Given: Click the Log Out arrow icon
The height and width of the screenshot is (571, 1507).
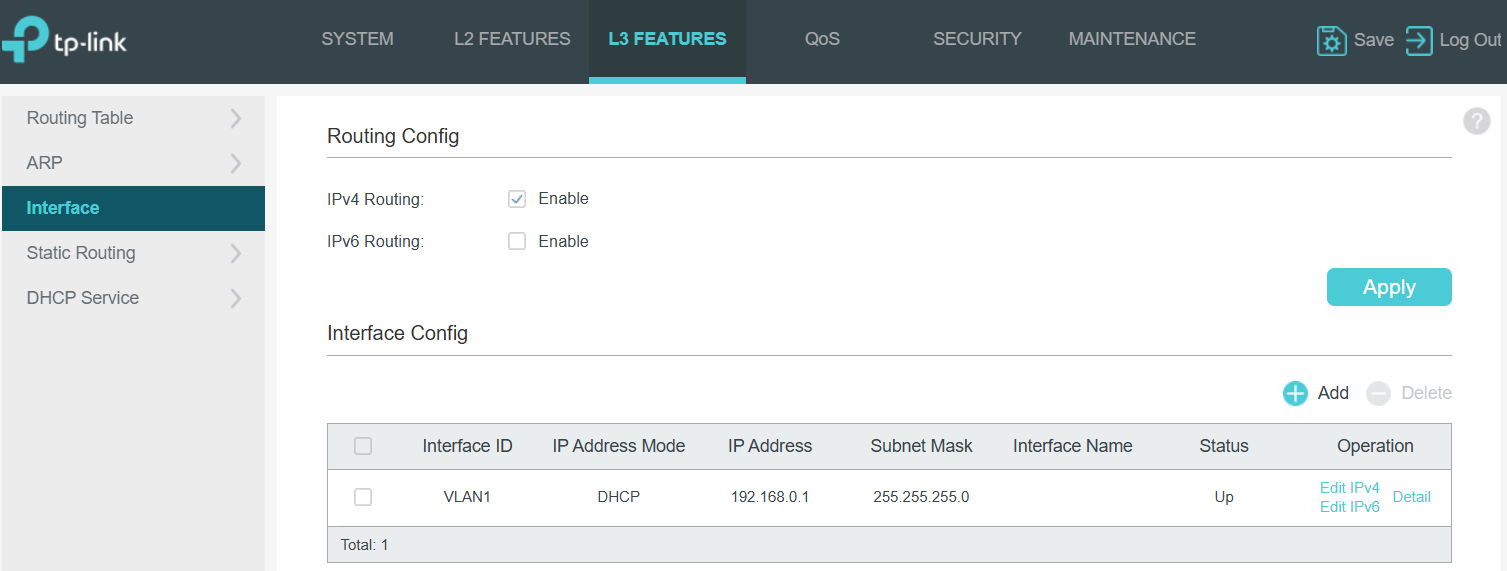Looking at the screenshot, I should pos(1418,41).
